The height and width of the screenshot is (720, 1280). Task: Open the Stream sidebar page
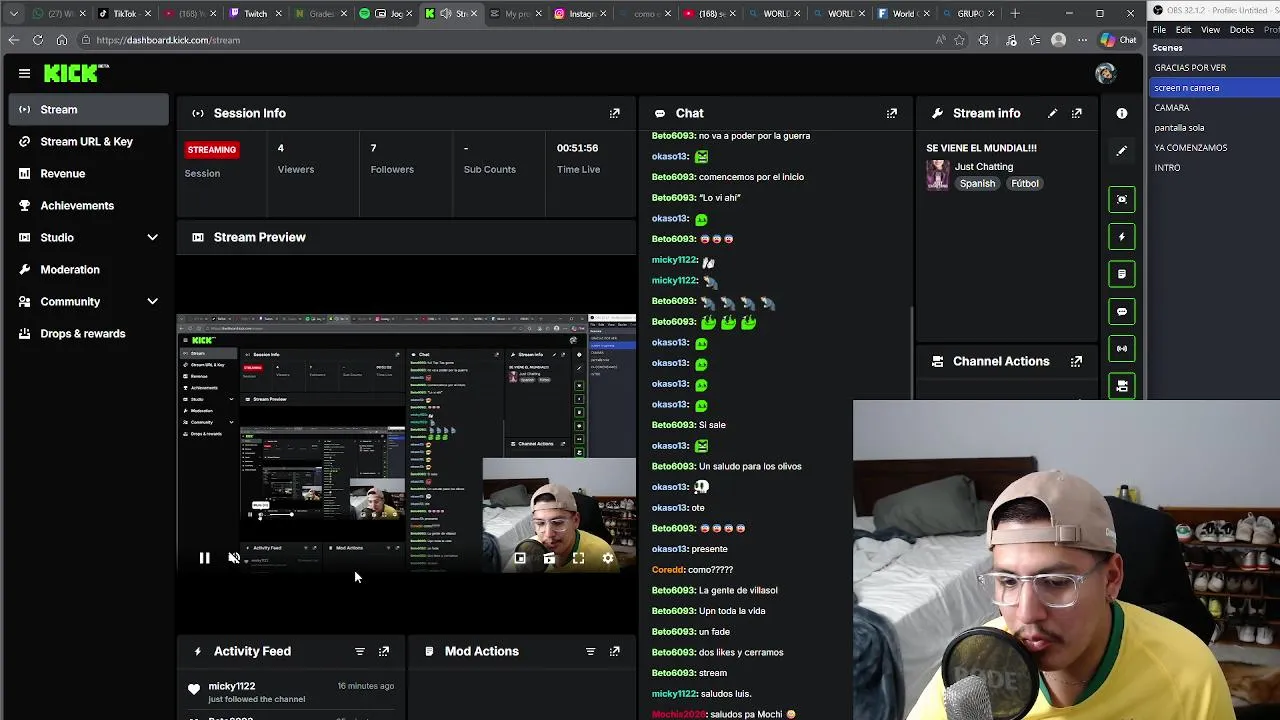(88, 109)
